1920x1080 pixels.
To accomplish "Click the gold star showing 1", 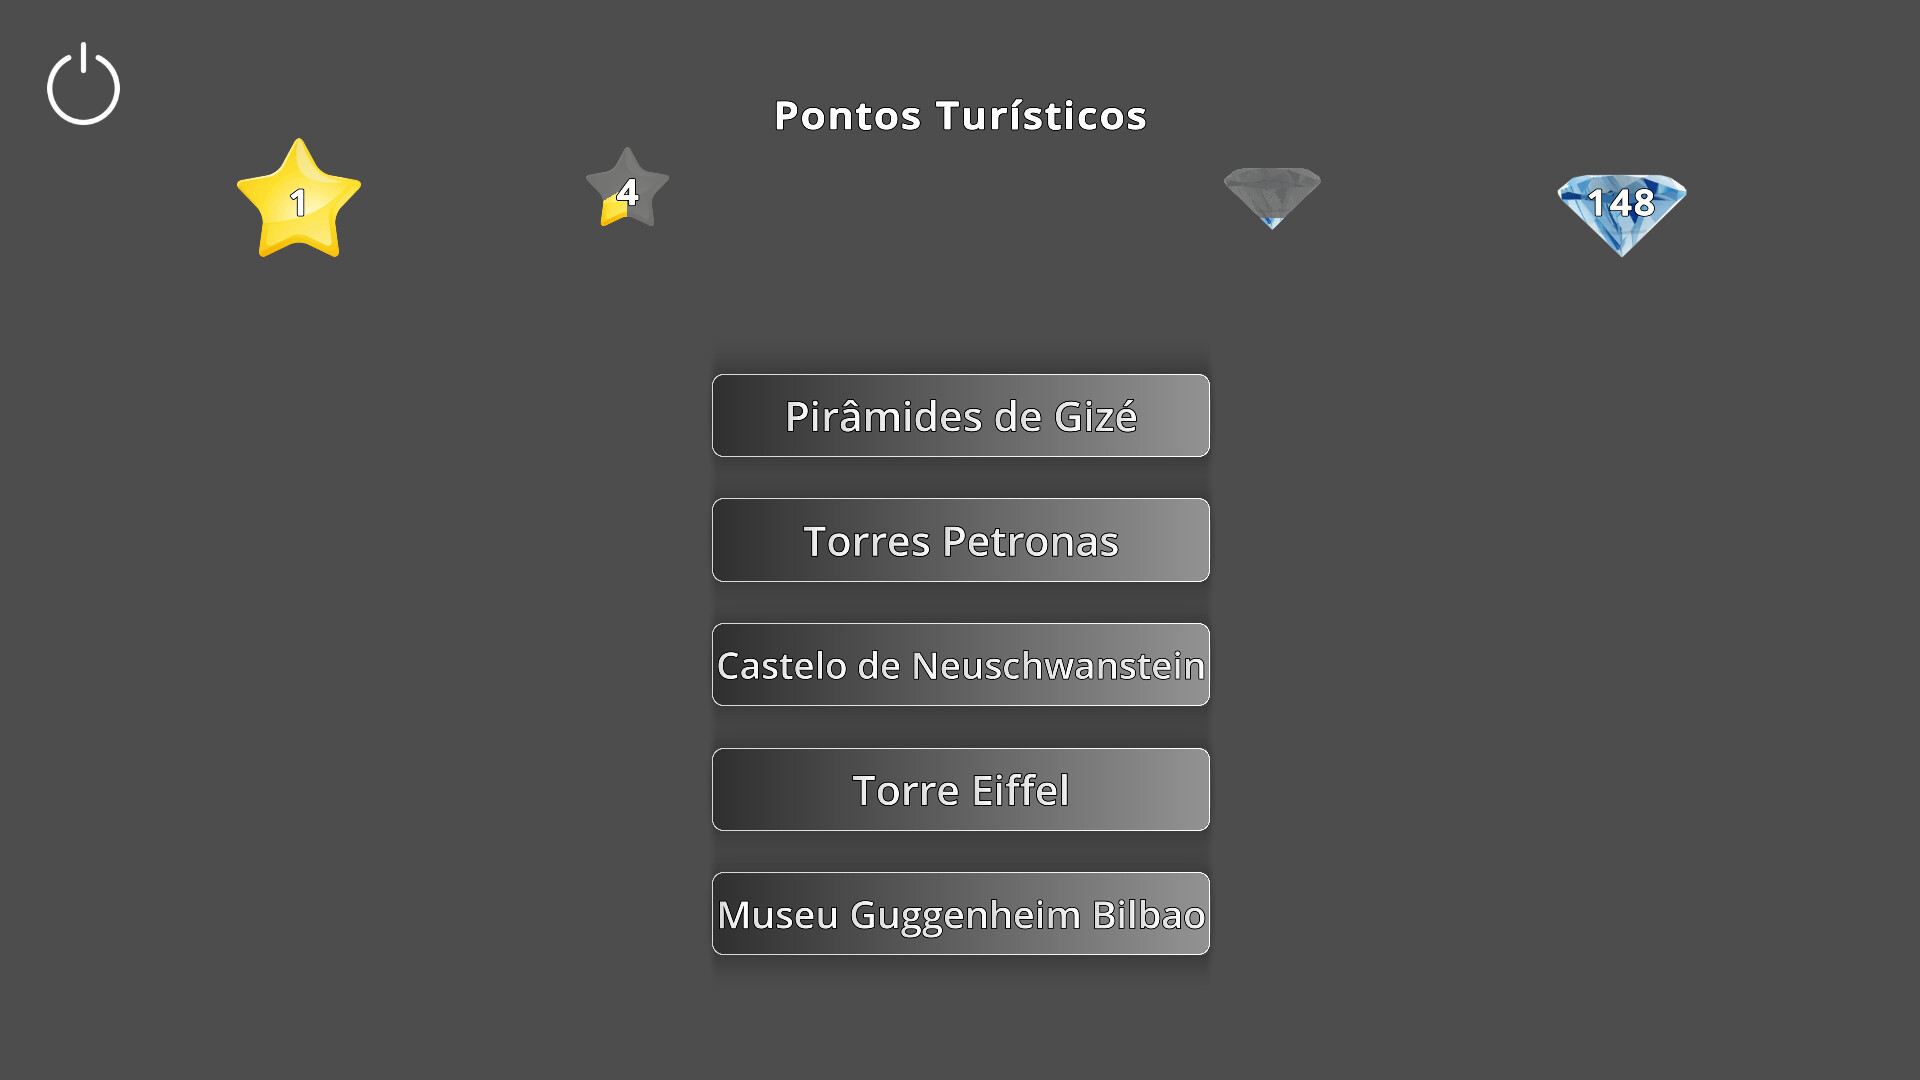I will point(298,200).
